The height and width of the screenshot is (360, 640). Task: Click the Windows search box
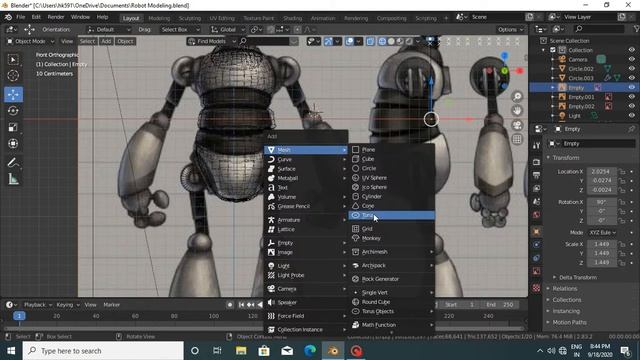(103, 351)
